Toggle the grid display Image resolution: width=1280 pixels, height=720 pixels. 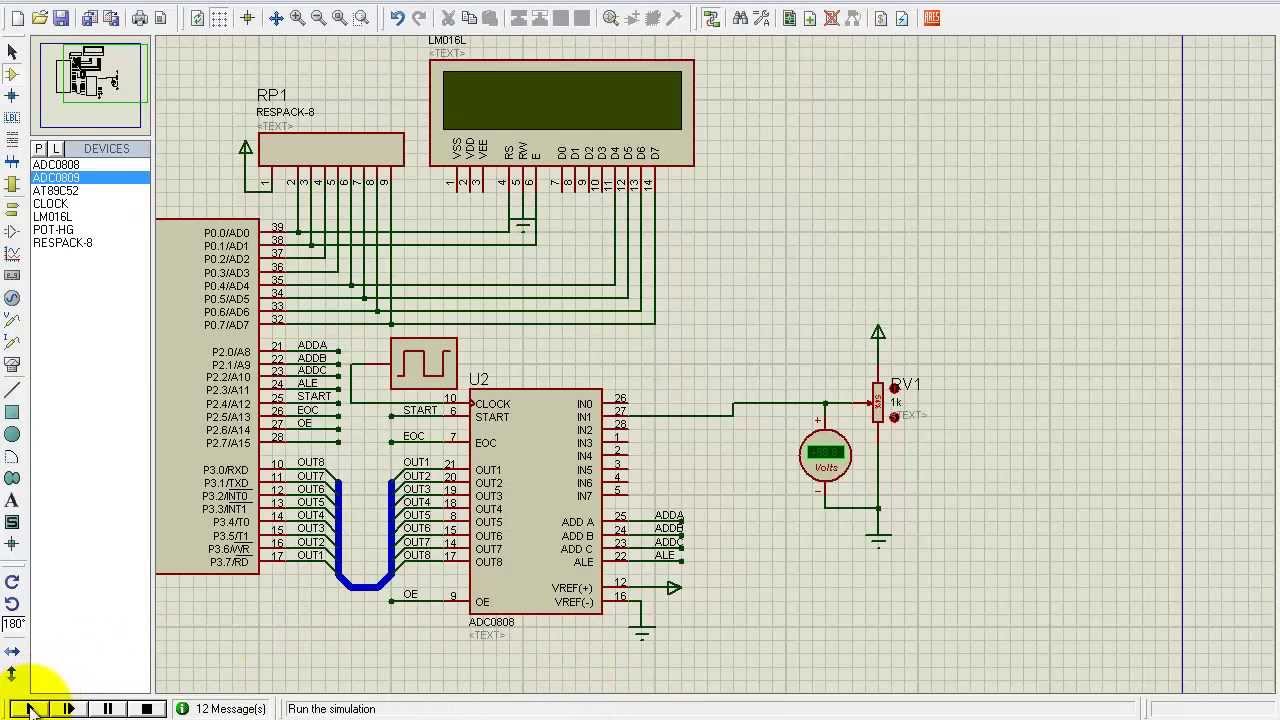click(x=219, y=18)
